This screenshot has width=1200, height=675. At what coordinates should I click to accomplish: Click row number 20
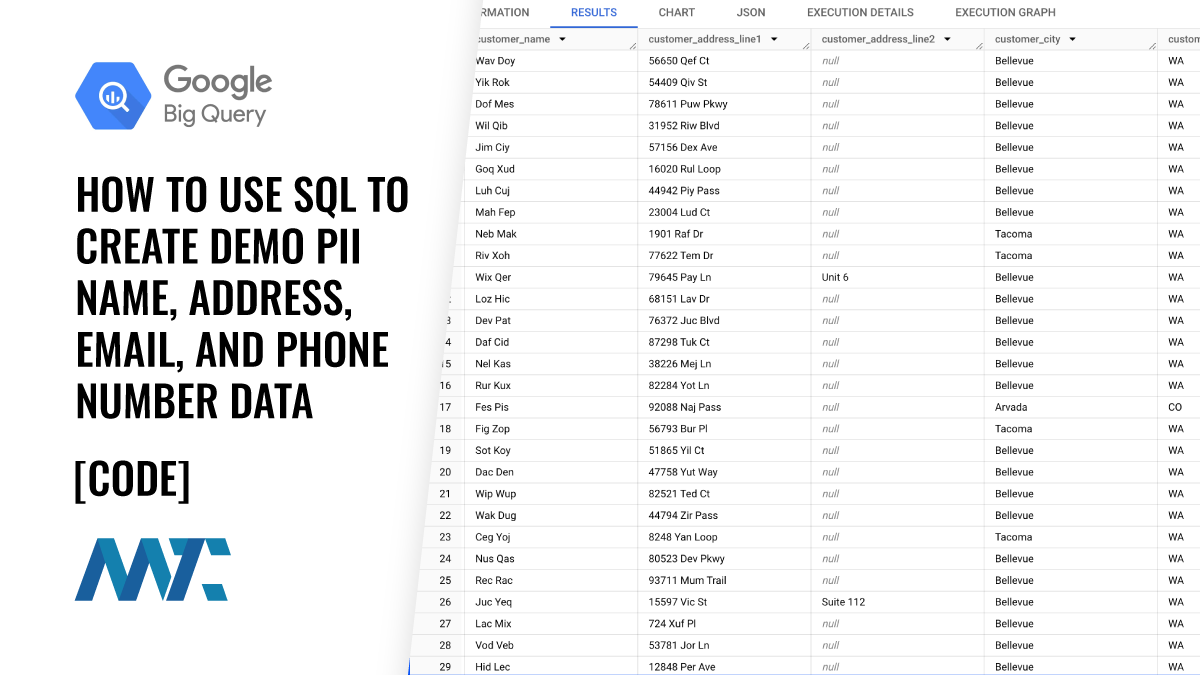click(x=445, y=472)
